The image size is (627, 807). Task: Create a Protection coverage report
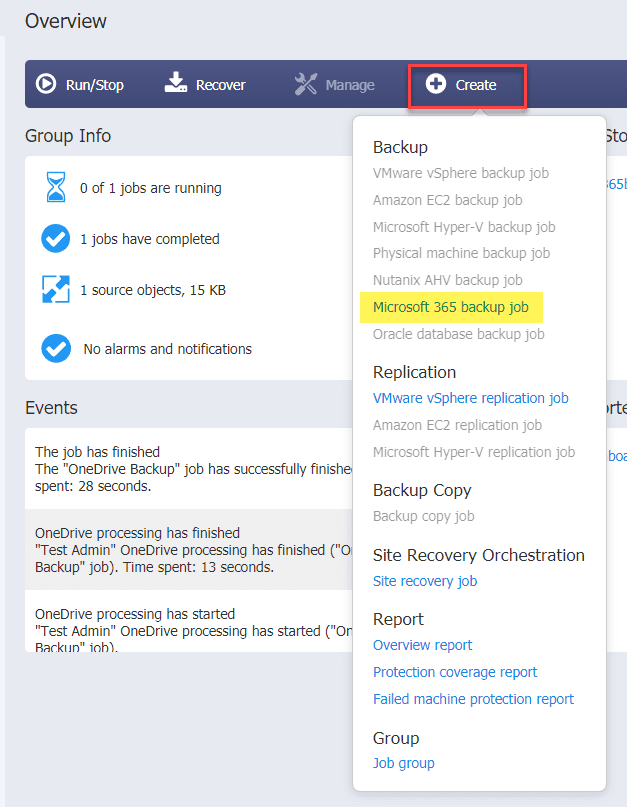coord(455,672)
